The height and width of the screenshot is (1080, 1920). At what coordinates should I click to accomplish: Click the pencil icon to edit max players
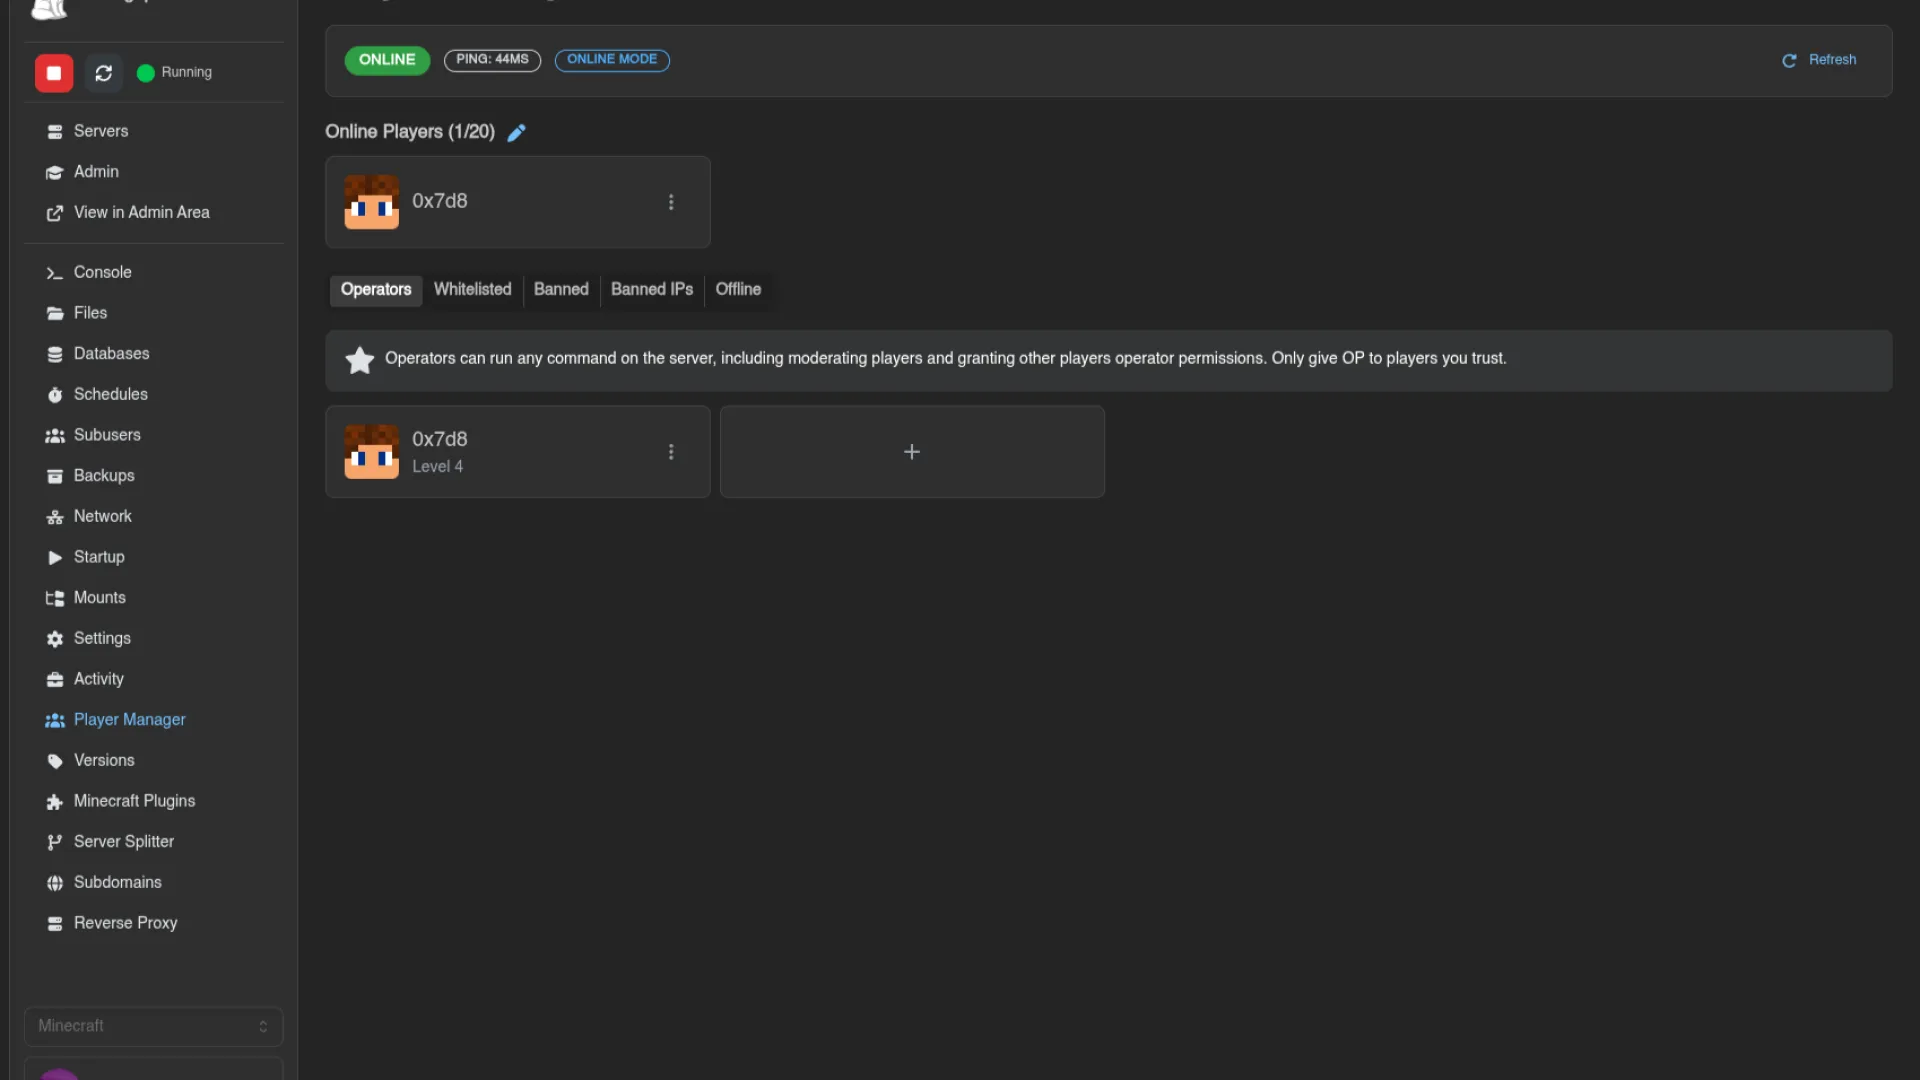pos(516,133)
